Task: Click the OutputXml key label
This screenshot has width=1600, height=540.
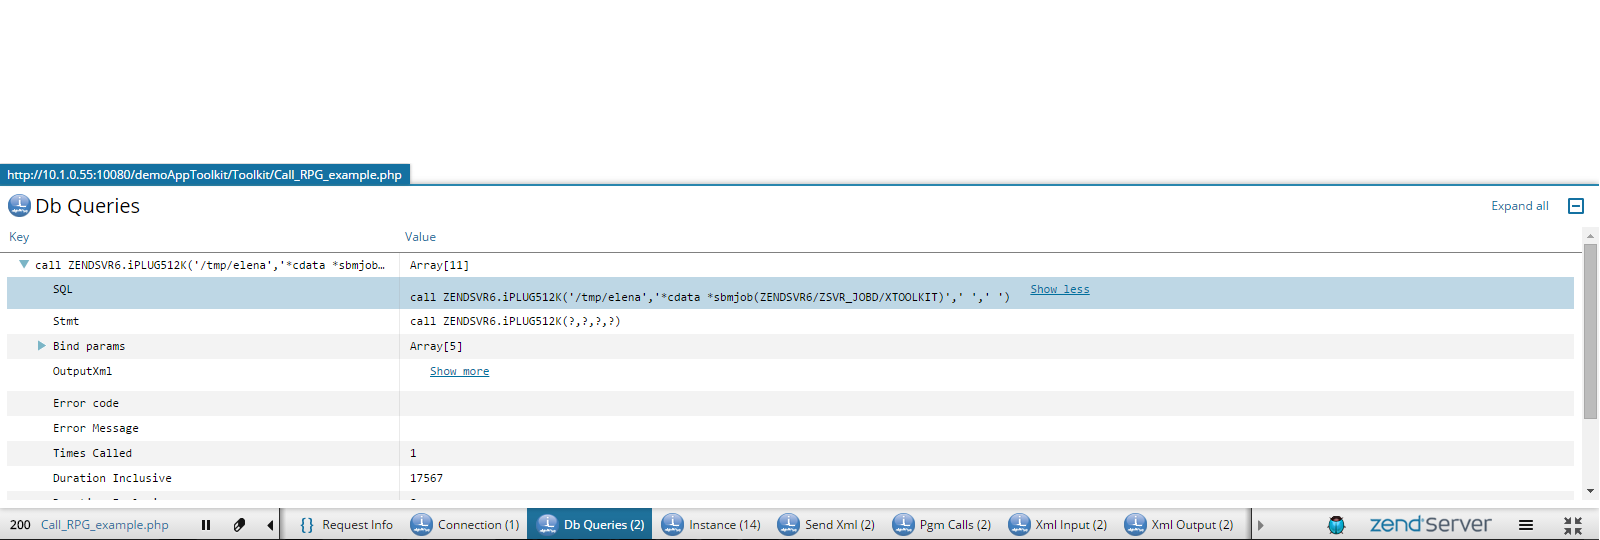Action: 82,372
